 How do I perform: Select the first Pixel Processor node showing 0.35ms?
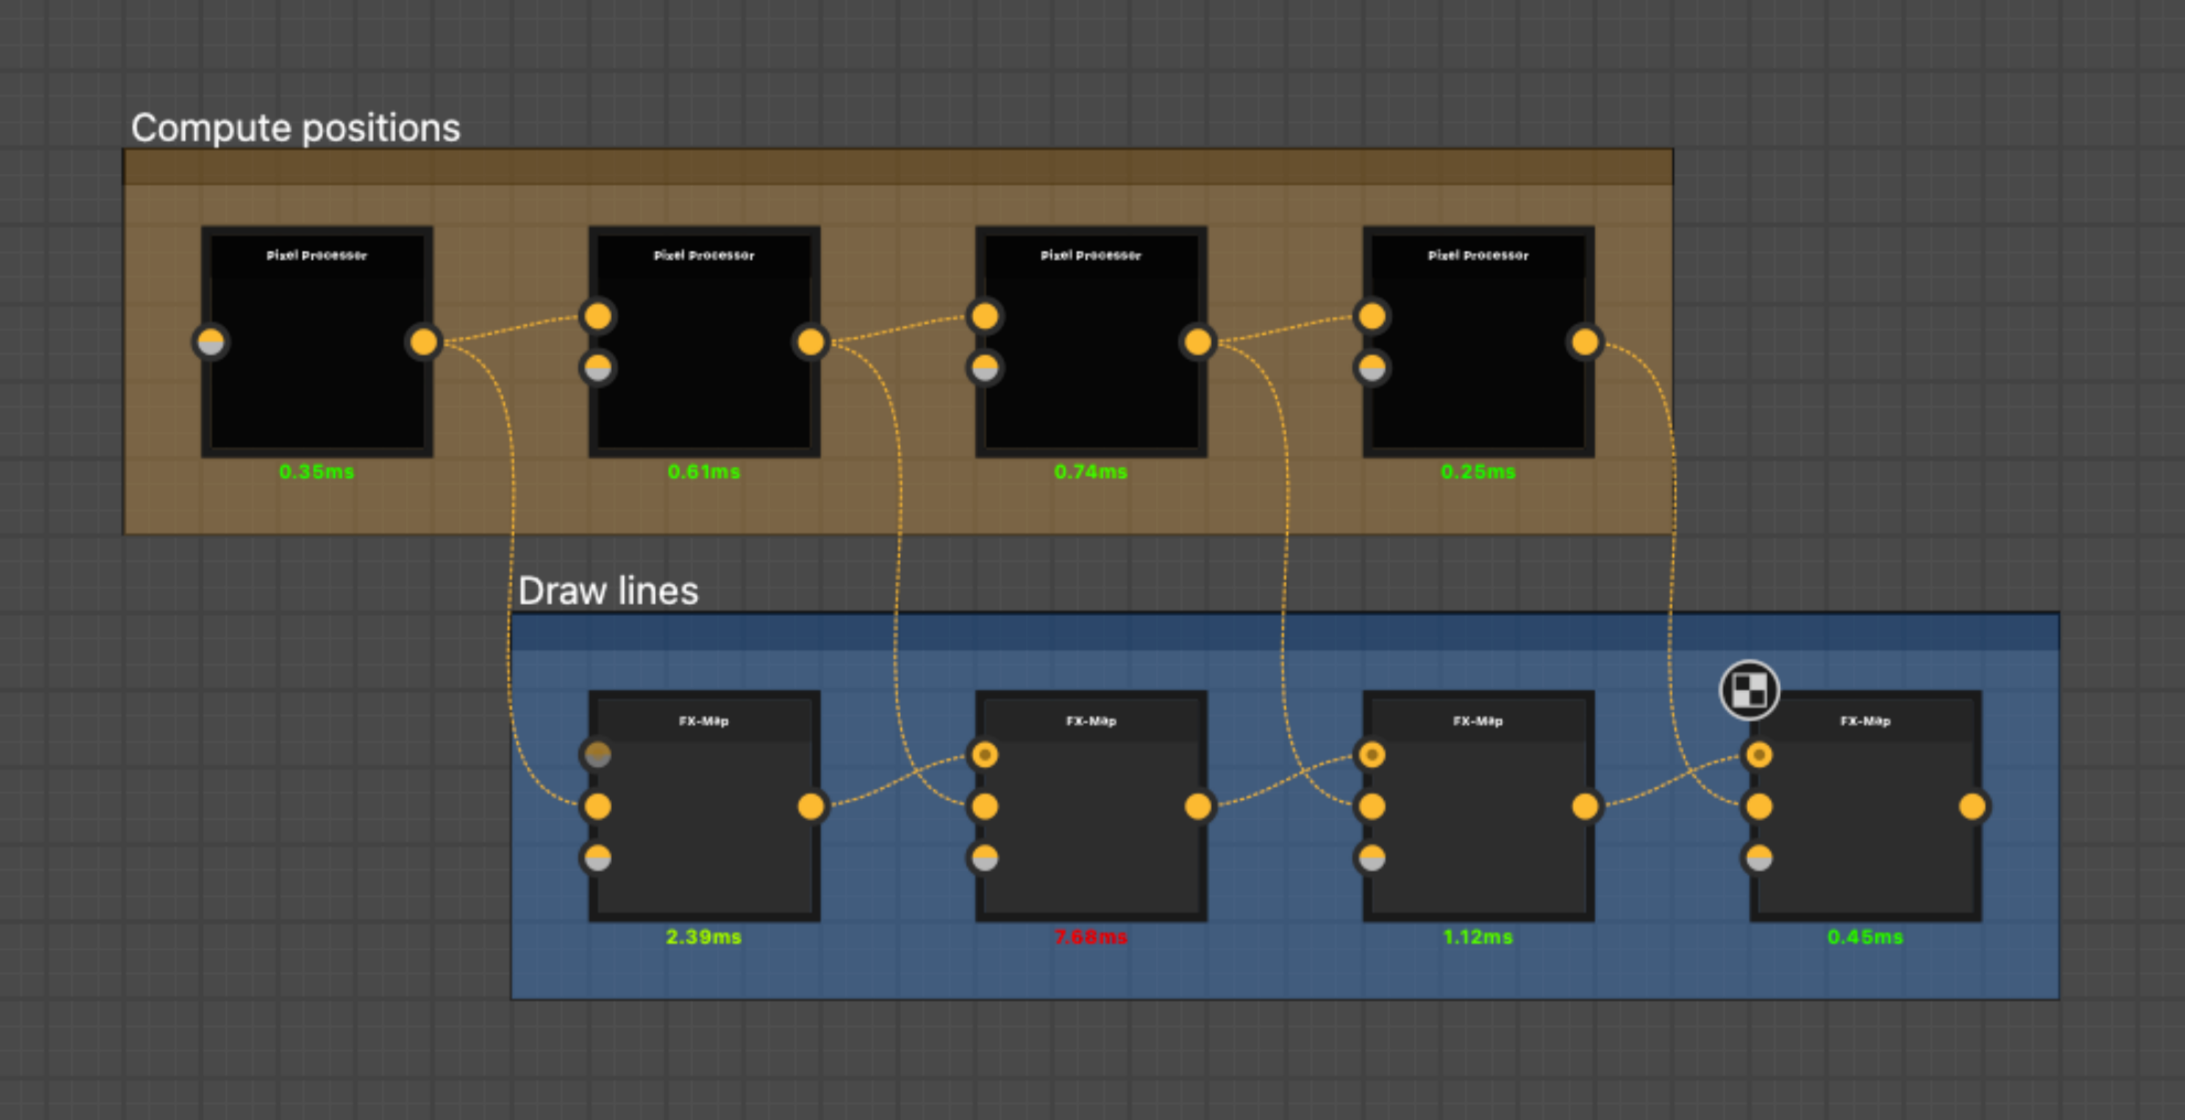(x=316, y=340)
